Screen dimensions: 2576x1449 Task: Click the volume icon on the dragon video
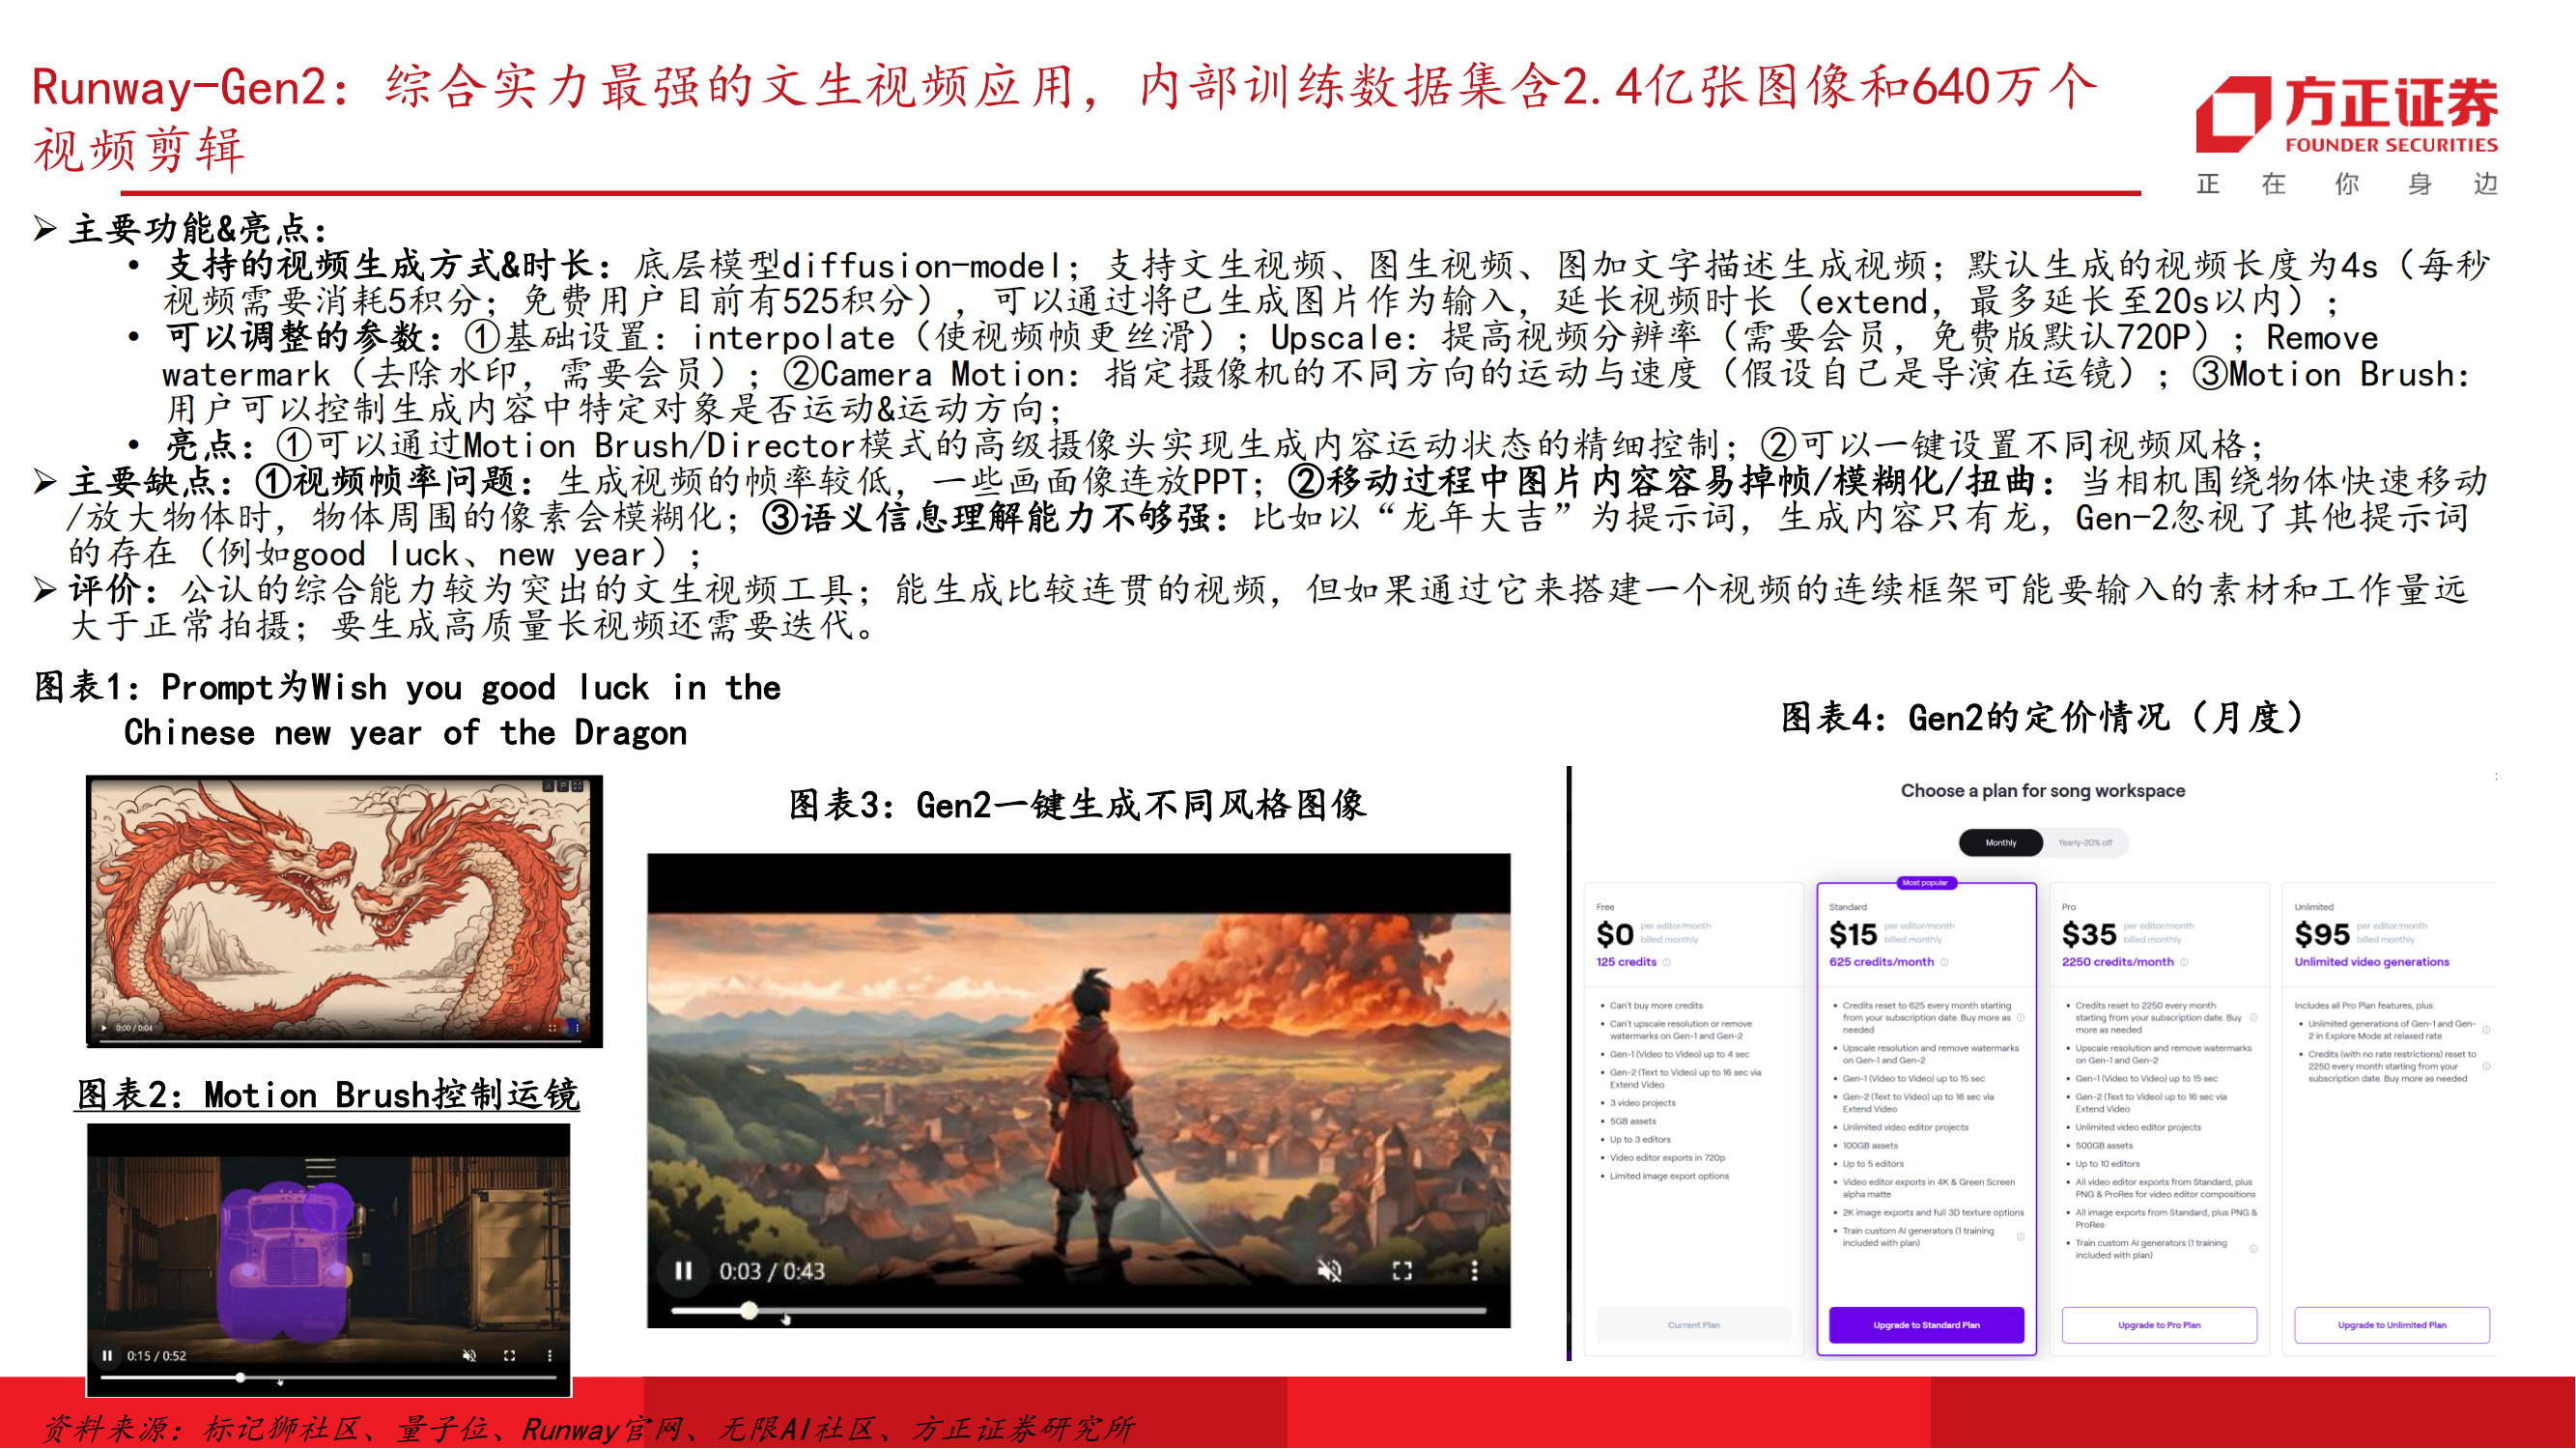pyautogui.click(x=528, y=1029)
